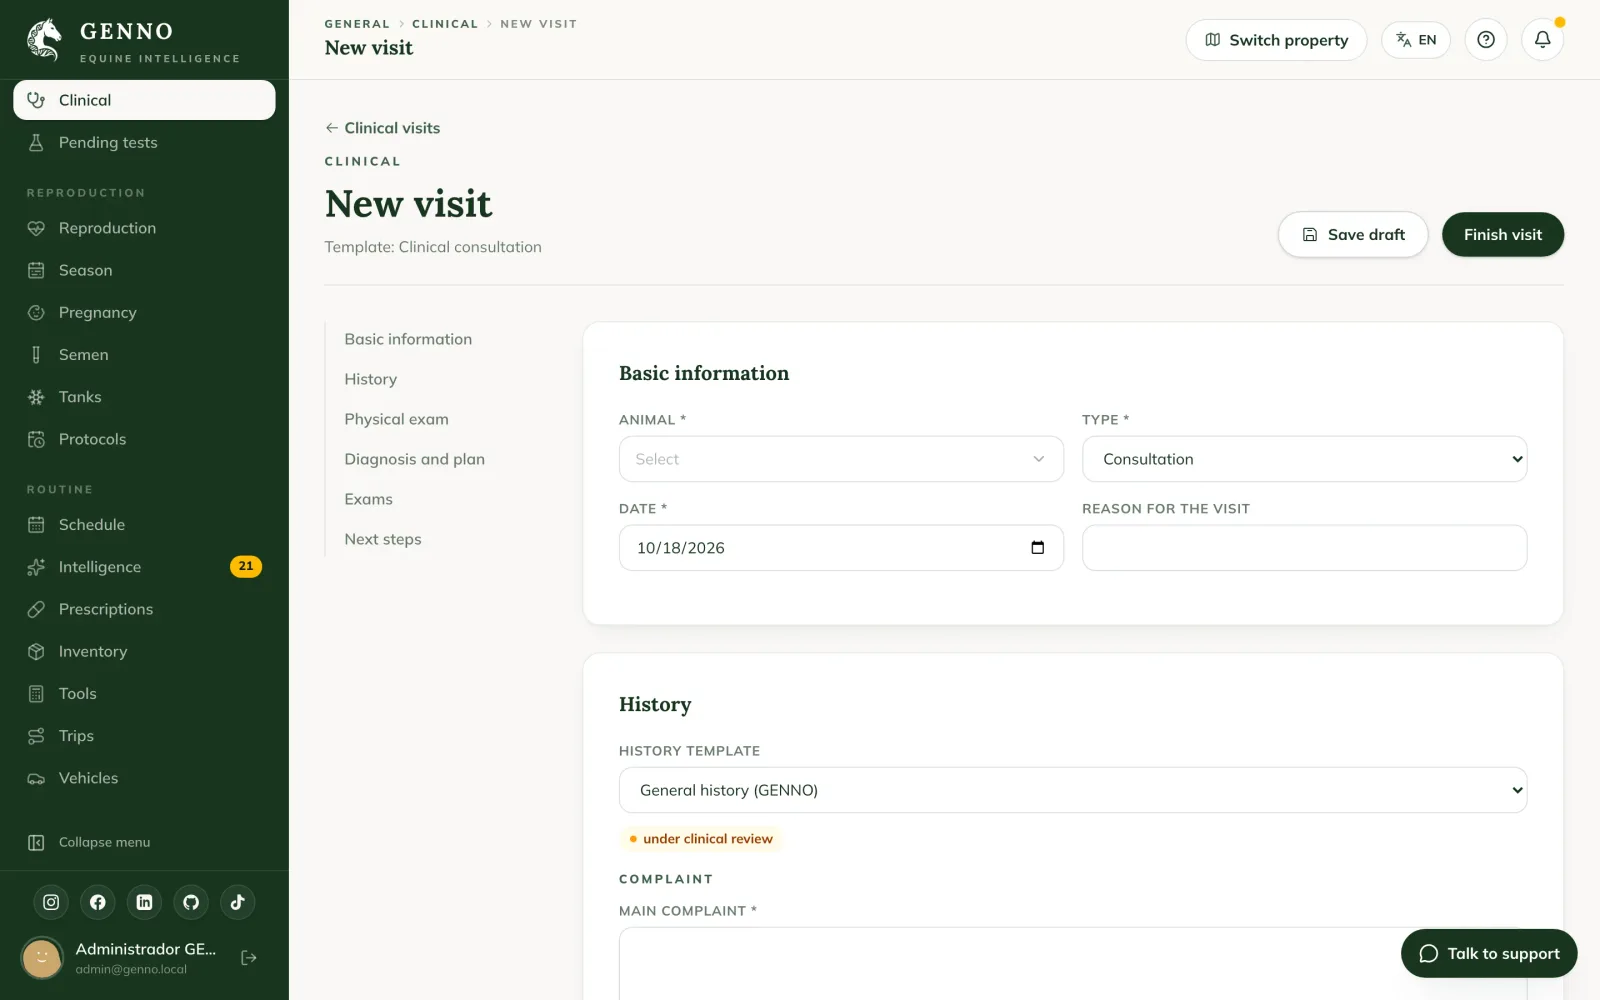Click Save draft button
The height and width of the screenshot is (1000, 1600).
point(1353,234)
